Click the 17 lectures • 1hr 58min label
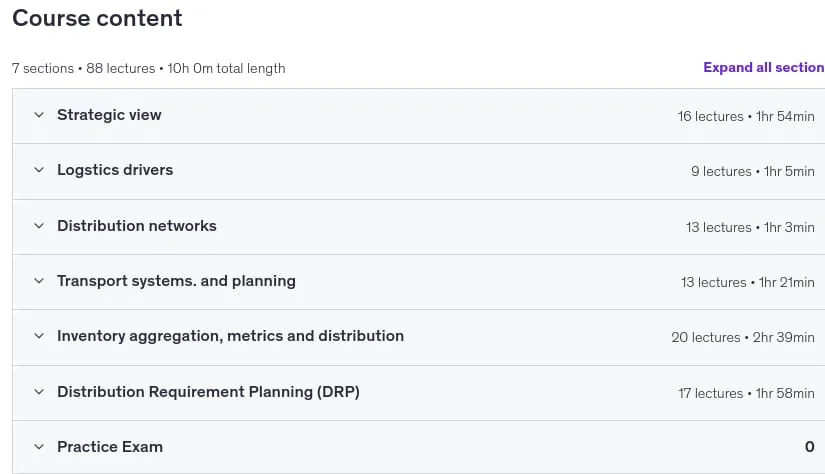This screenshot has height=474, width=825. (746, 393)
